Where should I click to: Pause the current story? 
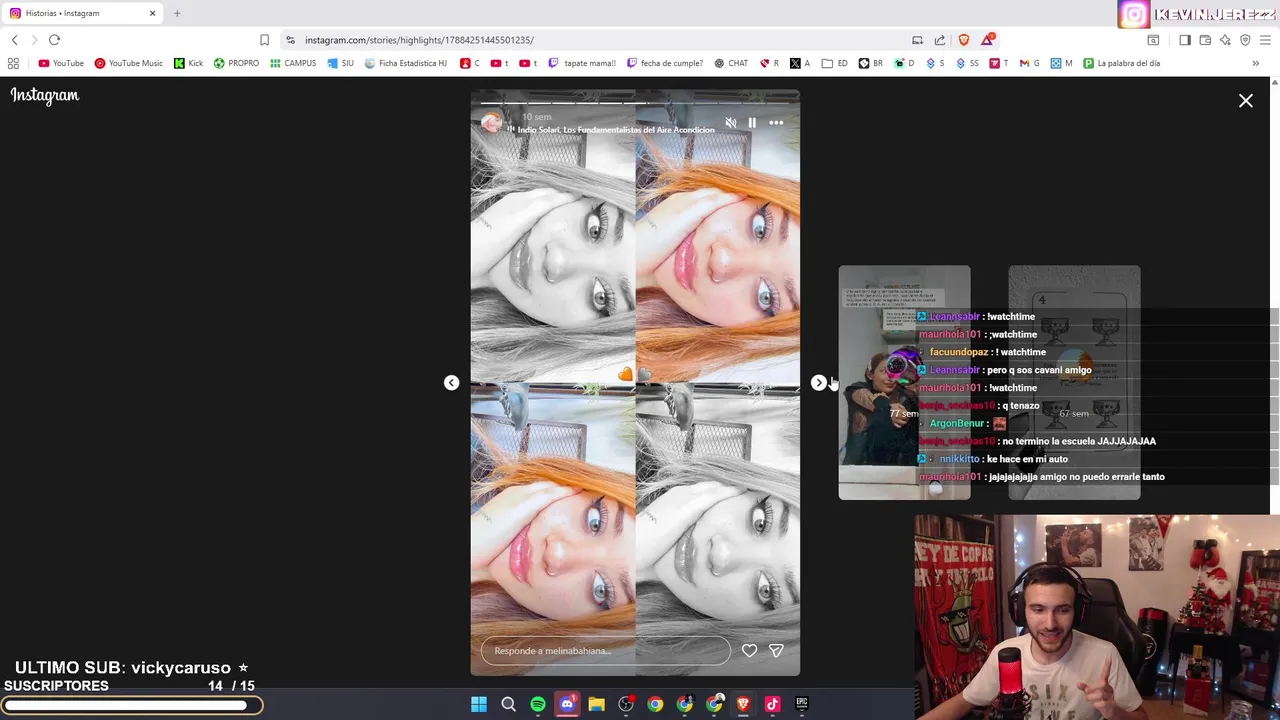(x=752, y=123)
